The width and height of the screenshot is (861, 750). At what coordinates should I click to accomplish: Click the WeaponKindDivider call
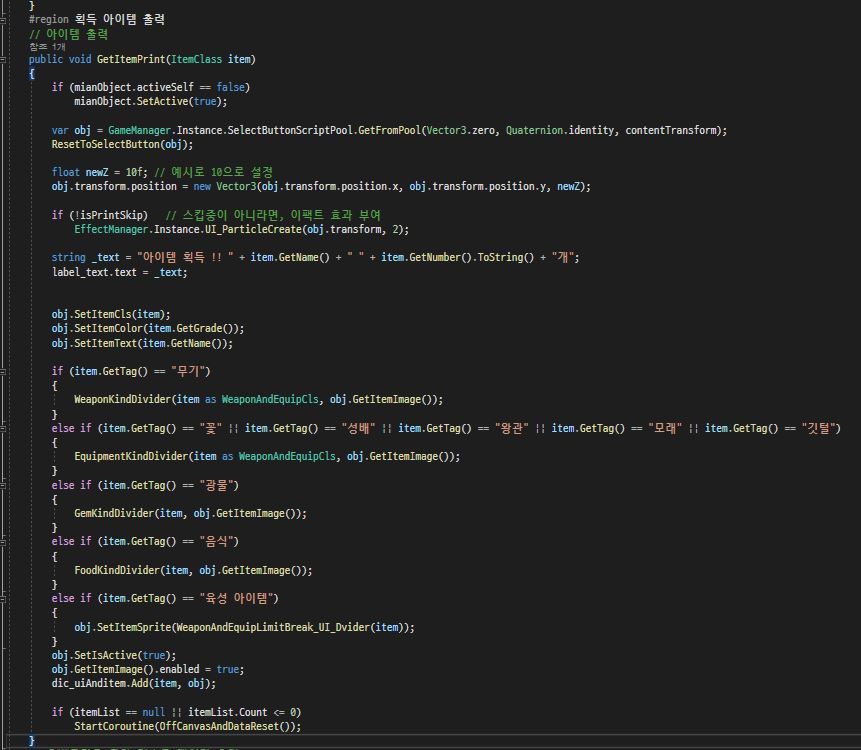click(259, 400)
